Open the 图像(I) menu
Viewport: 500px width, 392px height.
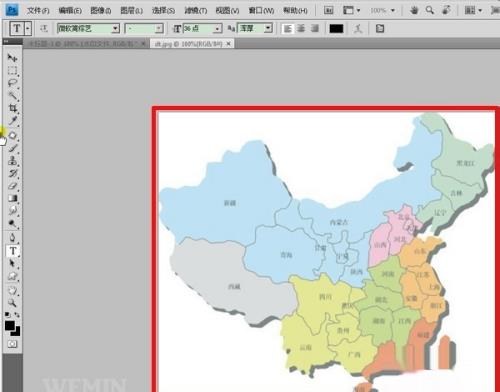[101, 11]
